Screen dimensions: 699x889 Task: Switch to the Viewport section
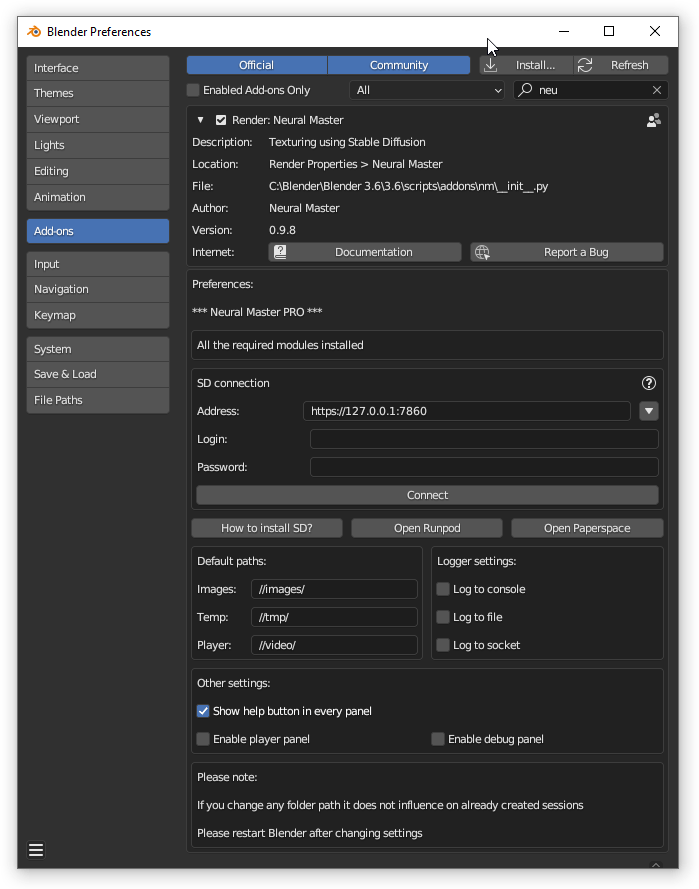[x=98, y=119]
